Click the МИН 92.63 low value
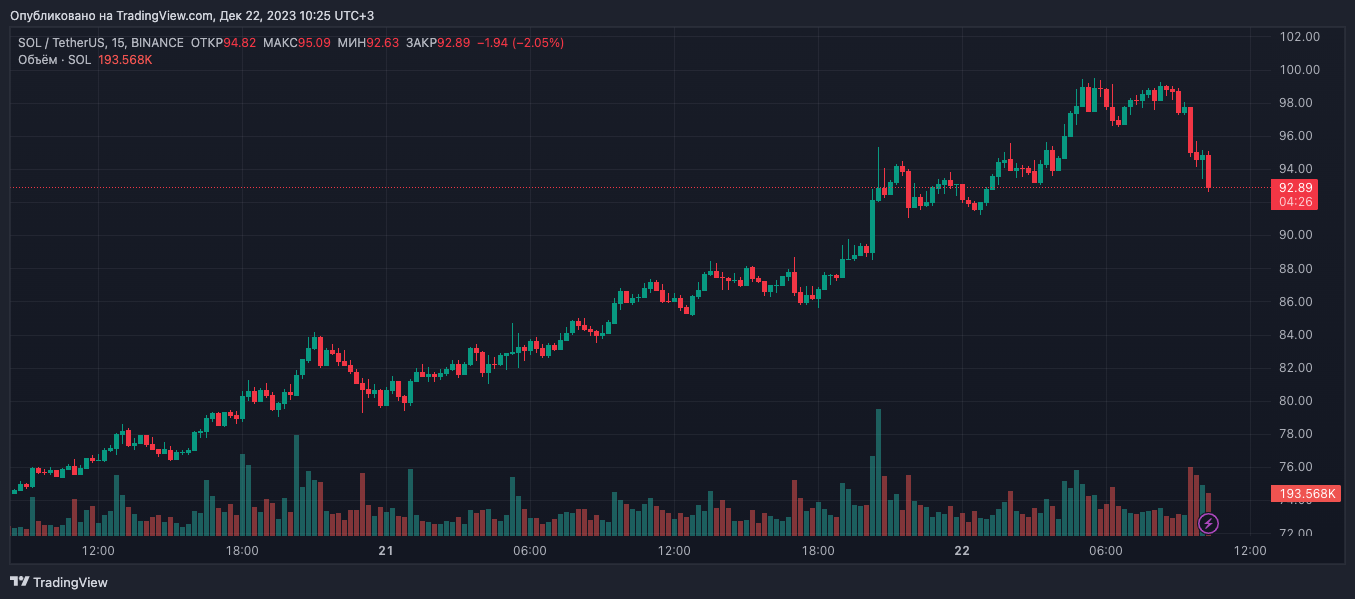Image resolution: width=1355 pixels, height=599 pixels. pos(368,43)
